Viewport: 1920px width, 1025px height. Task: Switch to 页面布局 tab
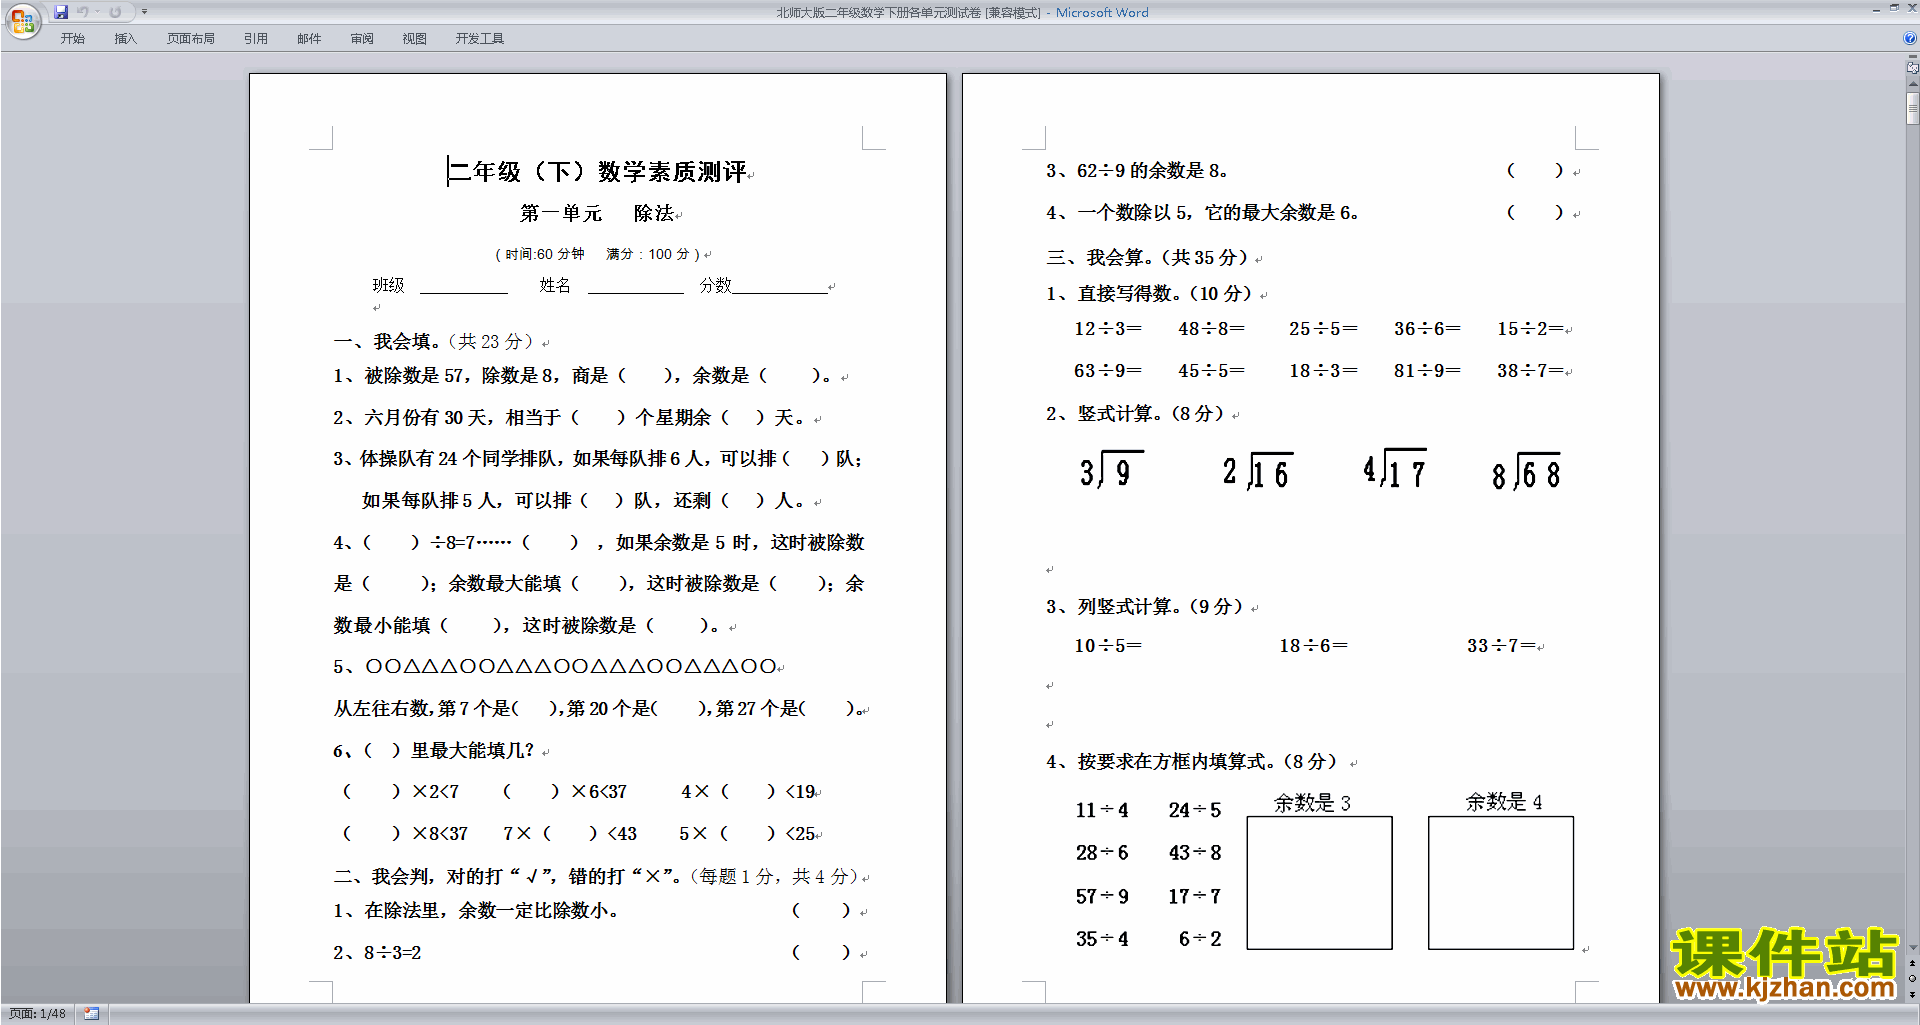pos(190,38)
